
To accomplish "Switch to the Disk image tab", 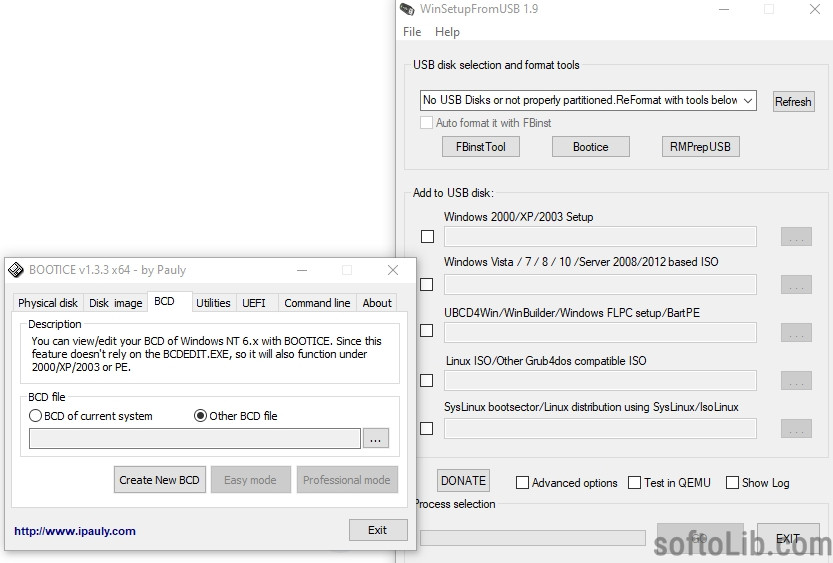I will click(115, 303).
